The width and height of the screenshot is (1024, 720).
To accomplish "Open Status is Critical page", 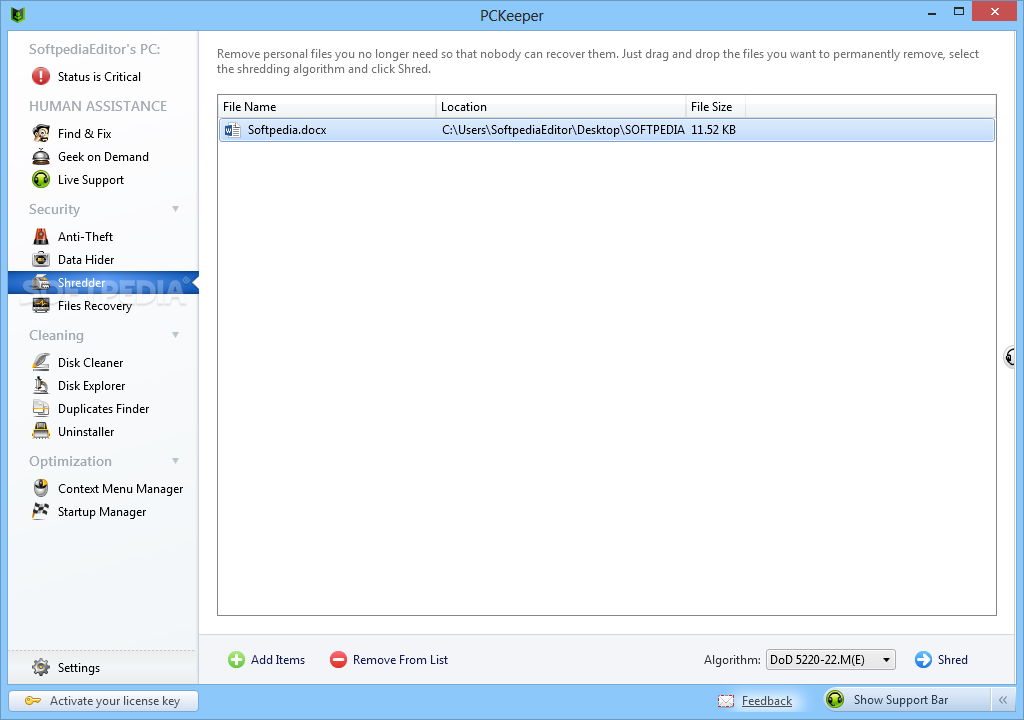I will click(x=99, y=76).
